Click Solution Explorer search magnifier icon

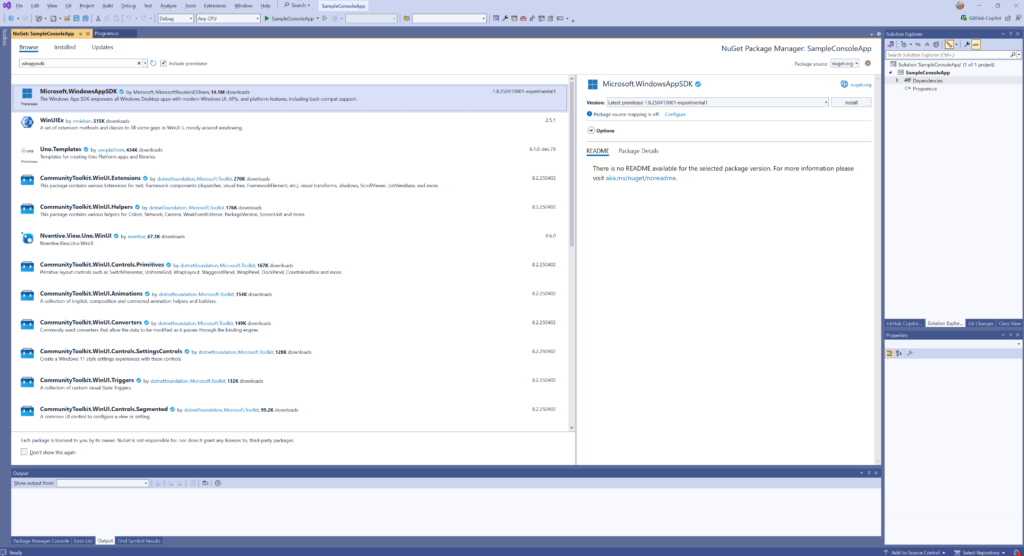[x=1013, y=55]
